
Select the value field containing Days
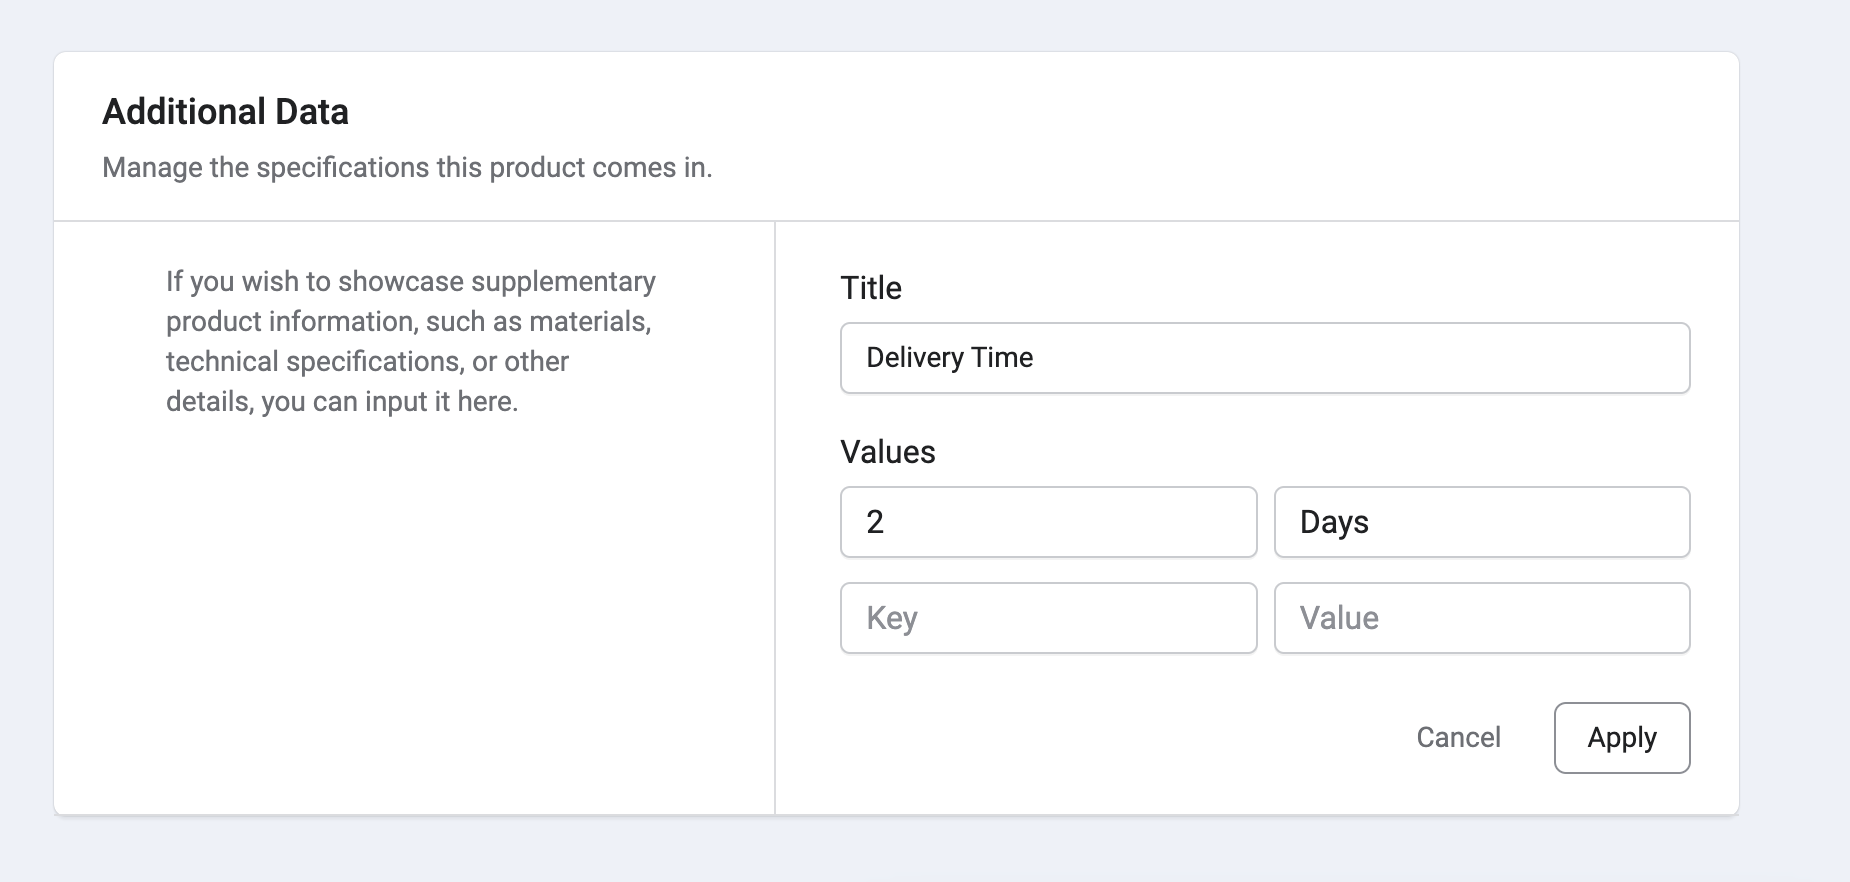1481,522
